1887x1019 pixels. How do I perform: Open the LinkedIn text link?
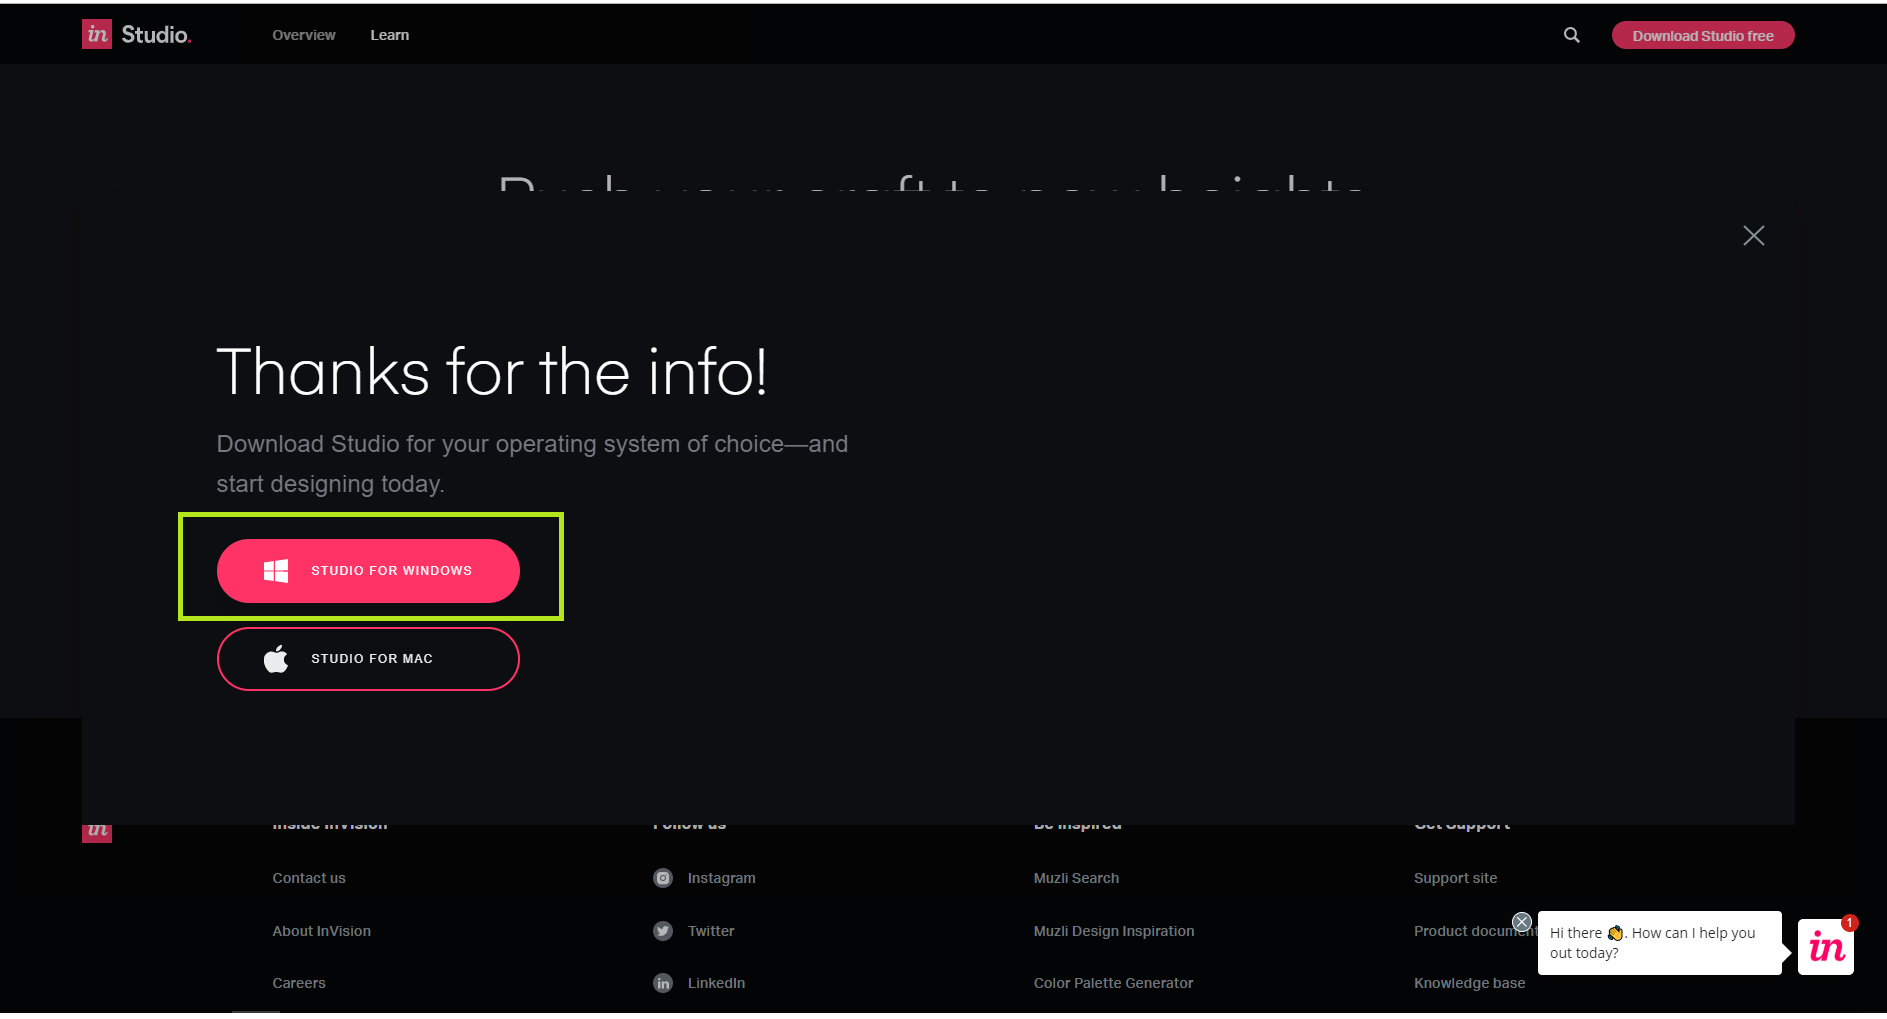(x=717, y=983)
